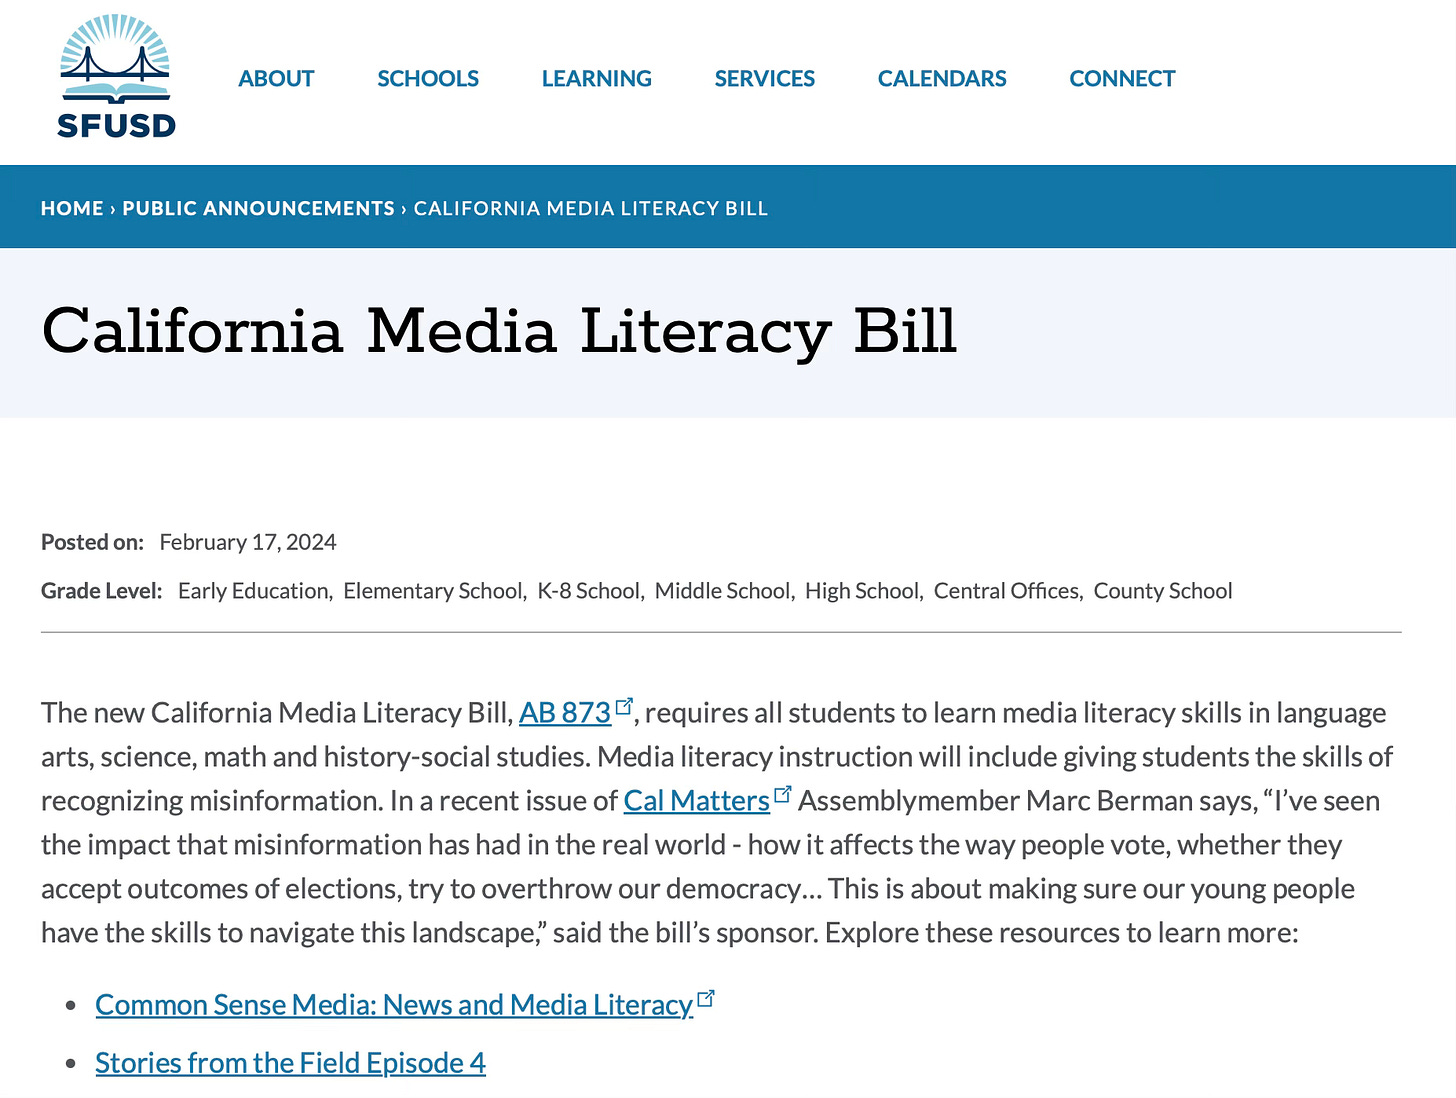Open Stories from the Field Episode 4
Image resolution: width=1456 pixels, height=1098 pixels.
290,1062
